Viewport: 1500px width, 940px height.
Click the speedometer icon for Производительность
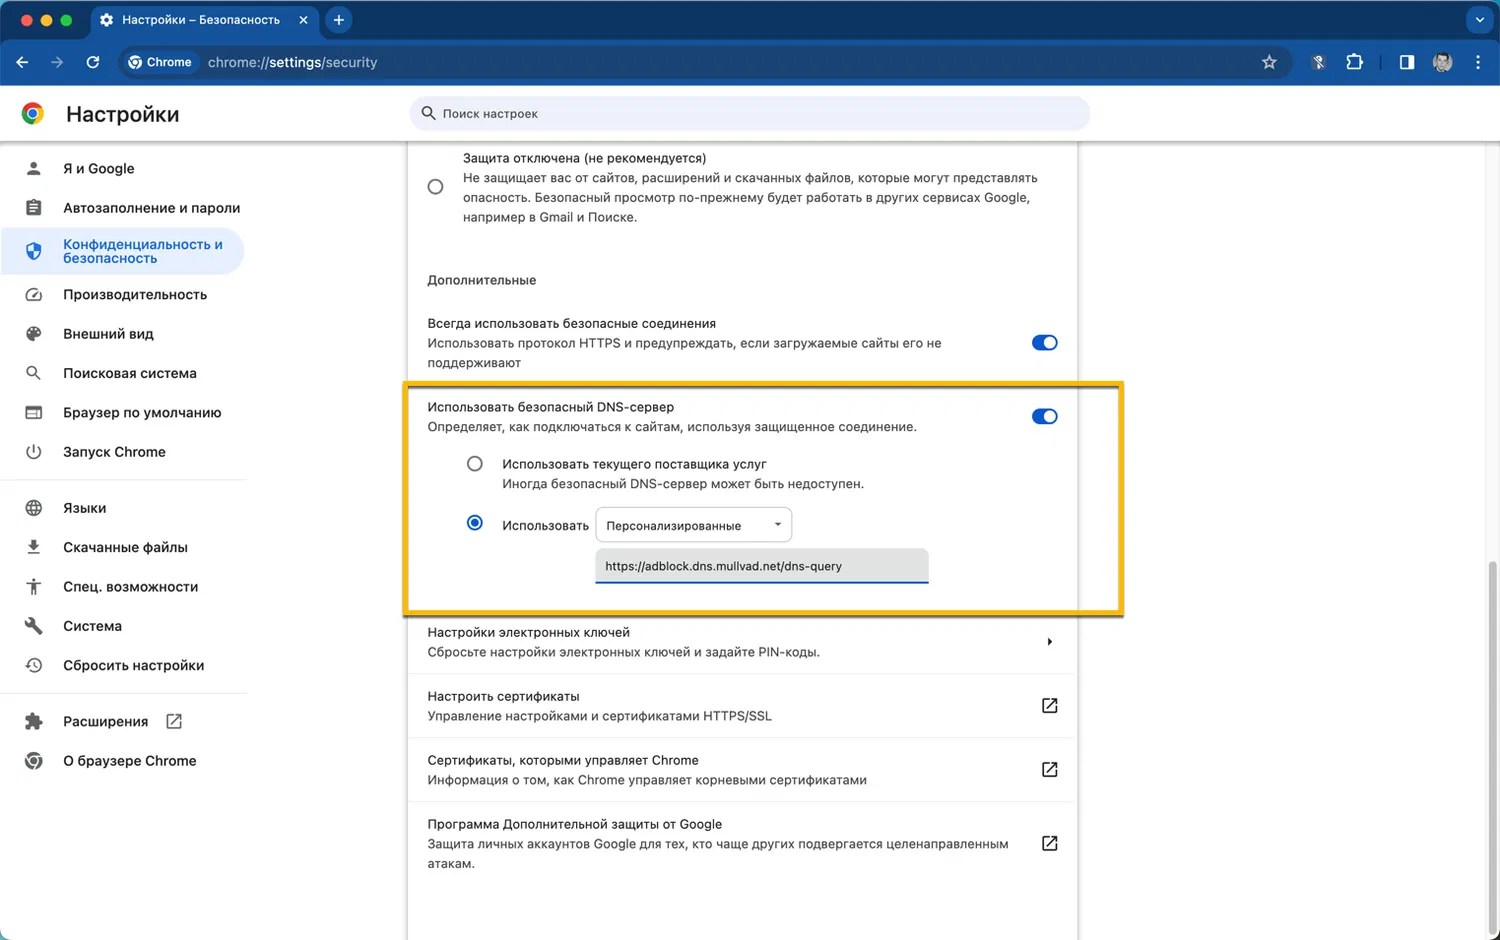click(x=33, y=294)
